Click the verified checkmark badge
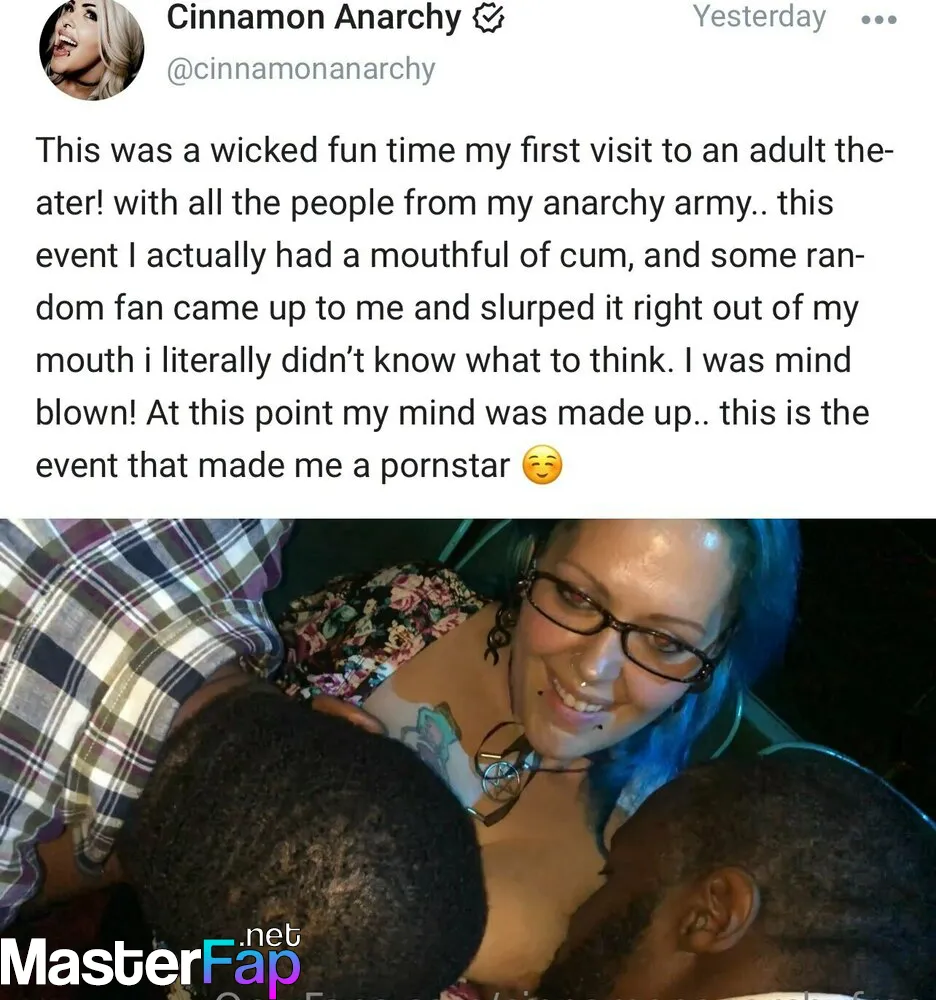 tap(488, 19)
